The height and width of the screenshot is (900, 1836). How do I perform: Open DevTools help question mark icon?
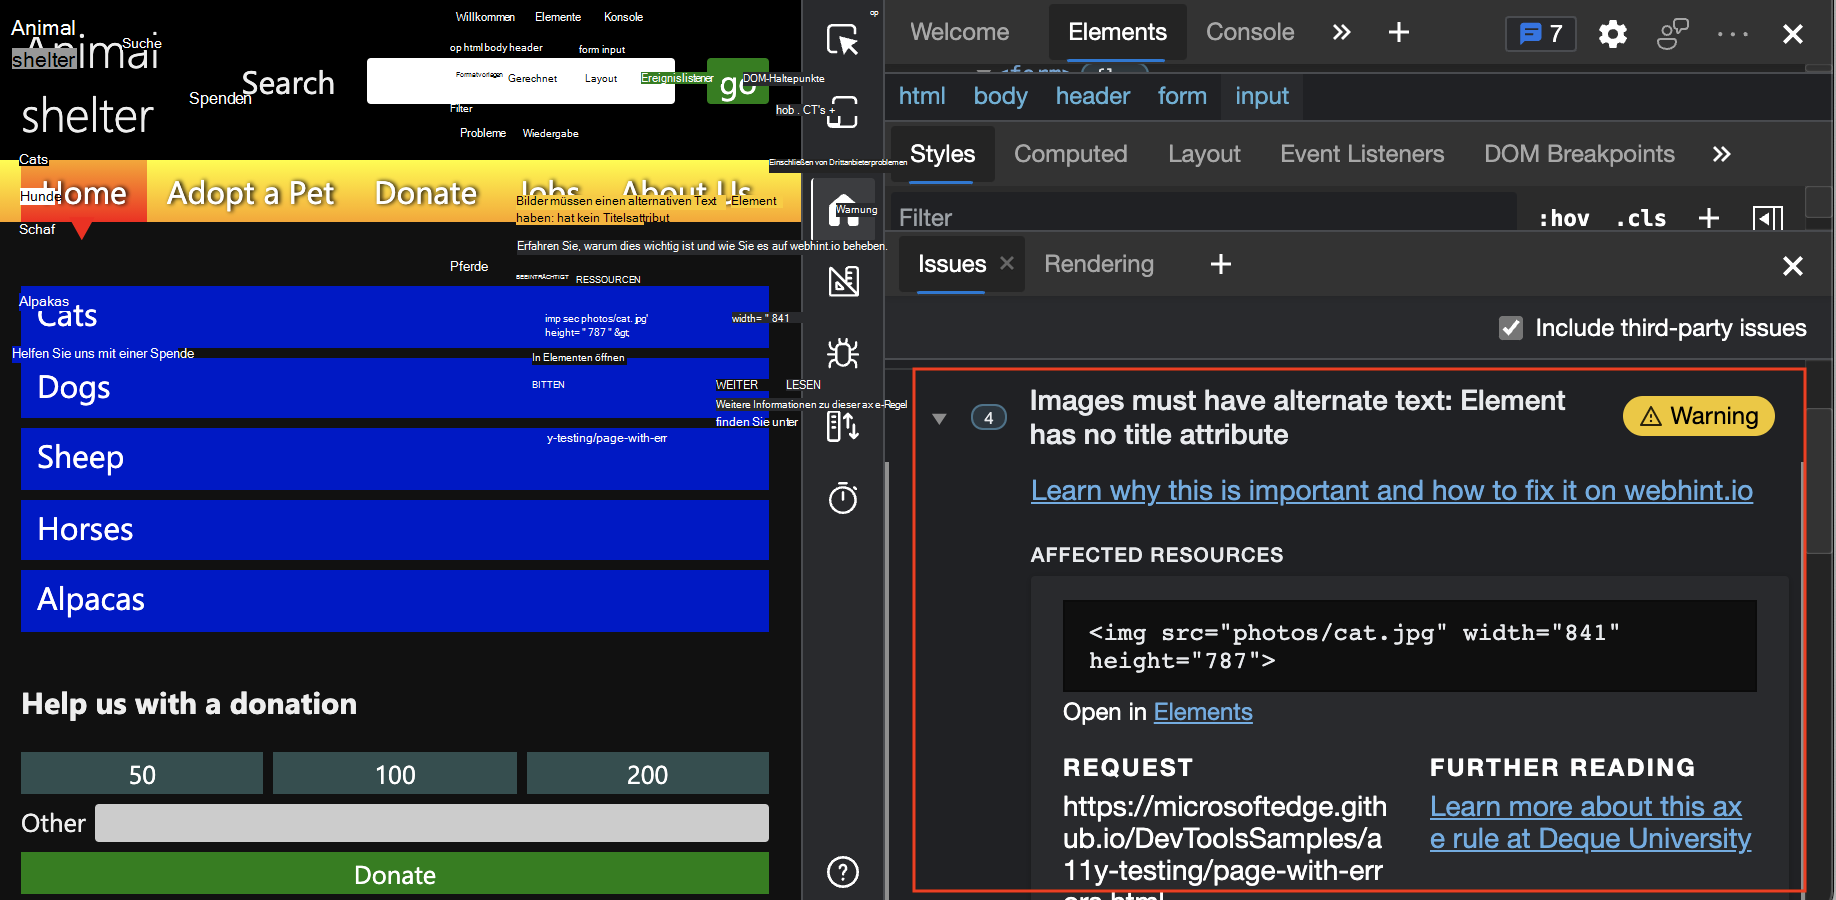pyautogui.click(x=843, y=872)
